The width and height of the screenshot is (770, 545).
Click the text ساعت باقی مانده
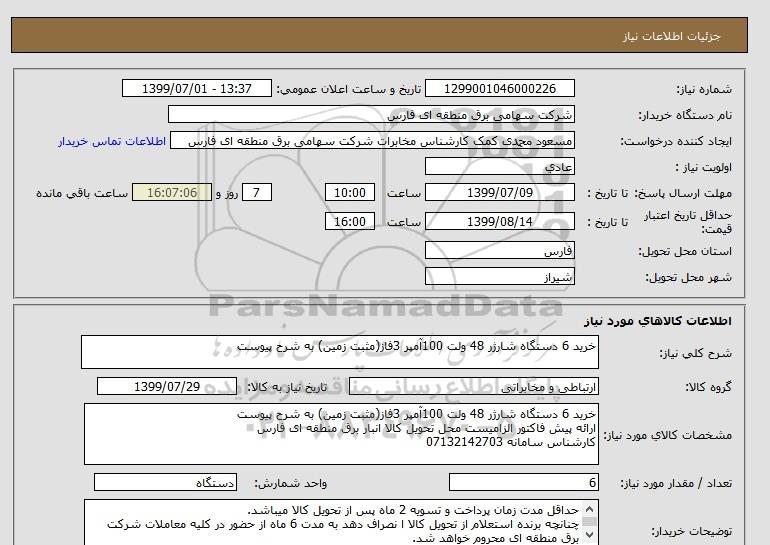(x=82, y=193)
